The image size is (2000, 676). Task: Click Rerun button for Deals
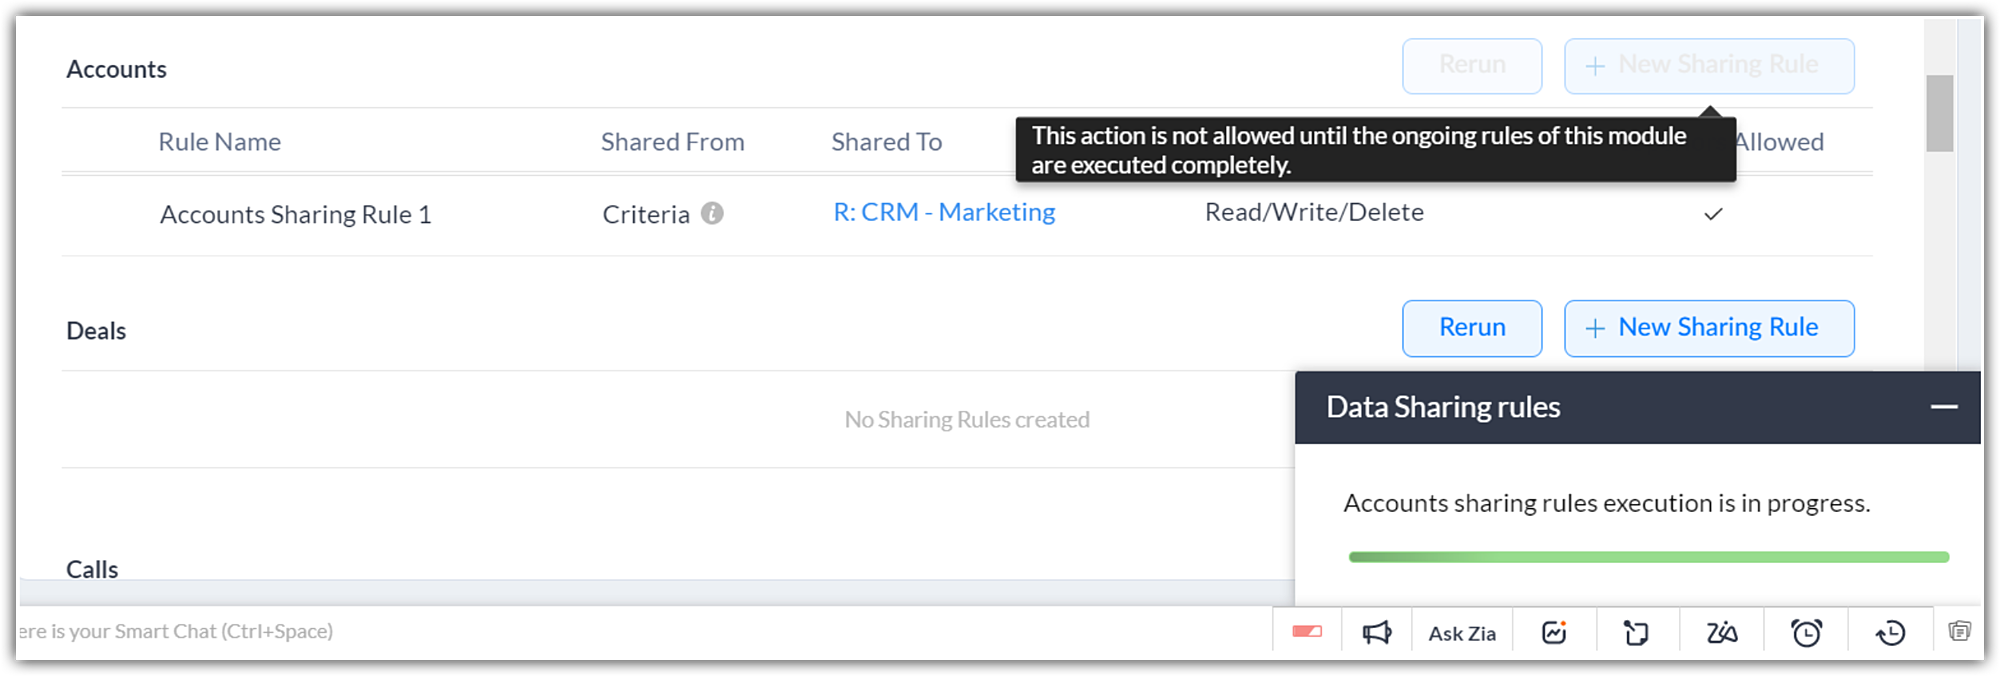pyautogui.click(x=1472, y=328)
